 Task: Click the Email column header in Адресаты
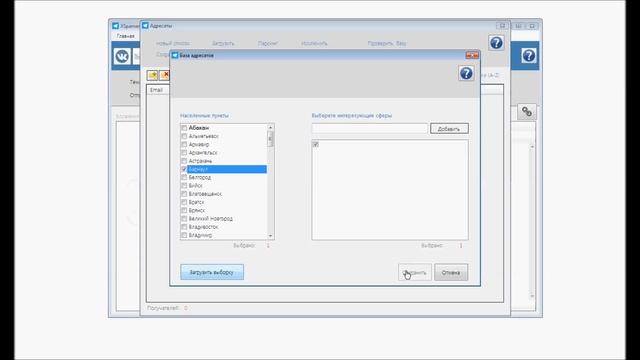click(156, 90)
